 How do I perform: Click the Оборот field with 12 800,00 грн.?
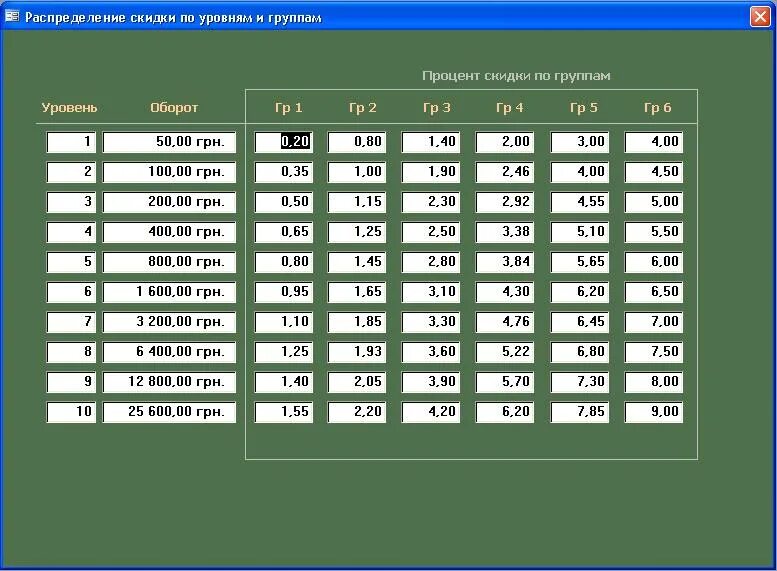pyautogui.click(x=169, y=382)
